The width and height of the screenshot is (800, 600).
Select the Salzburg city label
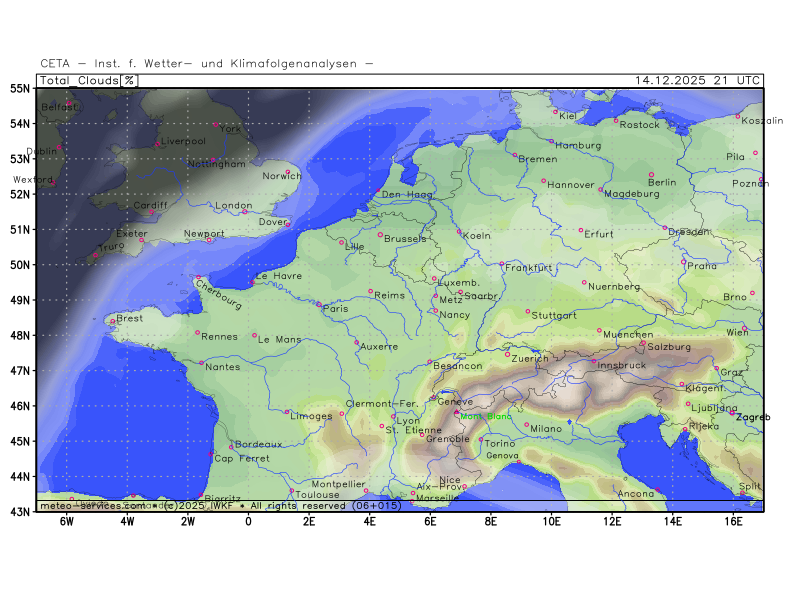click(670, 347)
